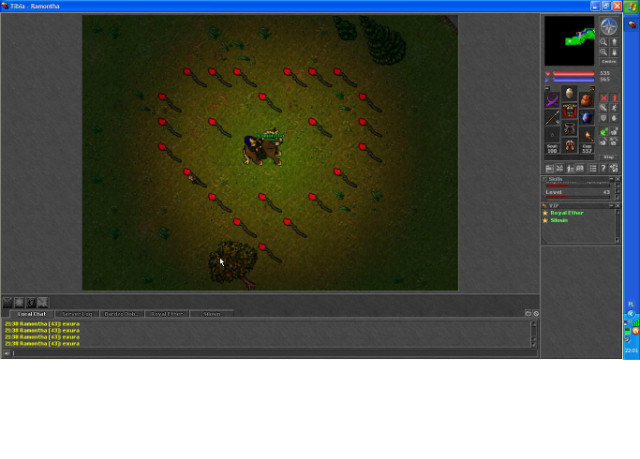Move minimap one floor up
Screen dimensions: 640x459
click(x=614, y=42)
